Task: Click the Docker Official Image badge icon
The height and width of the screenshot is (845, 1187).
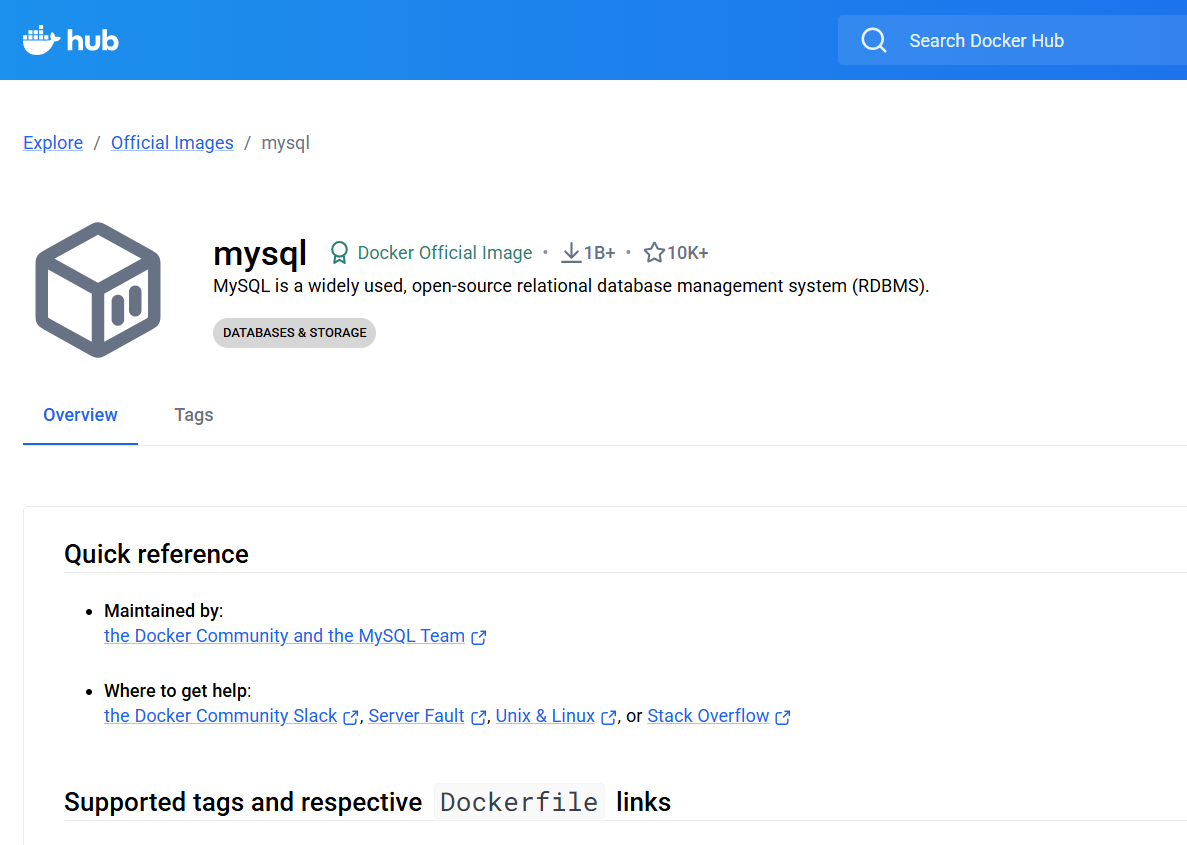Action: tap(339, 253)
